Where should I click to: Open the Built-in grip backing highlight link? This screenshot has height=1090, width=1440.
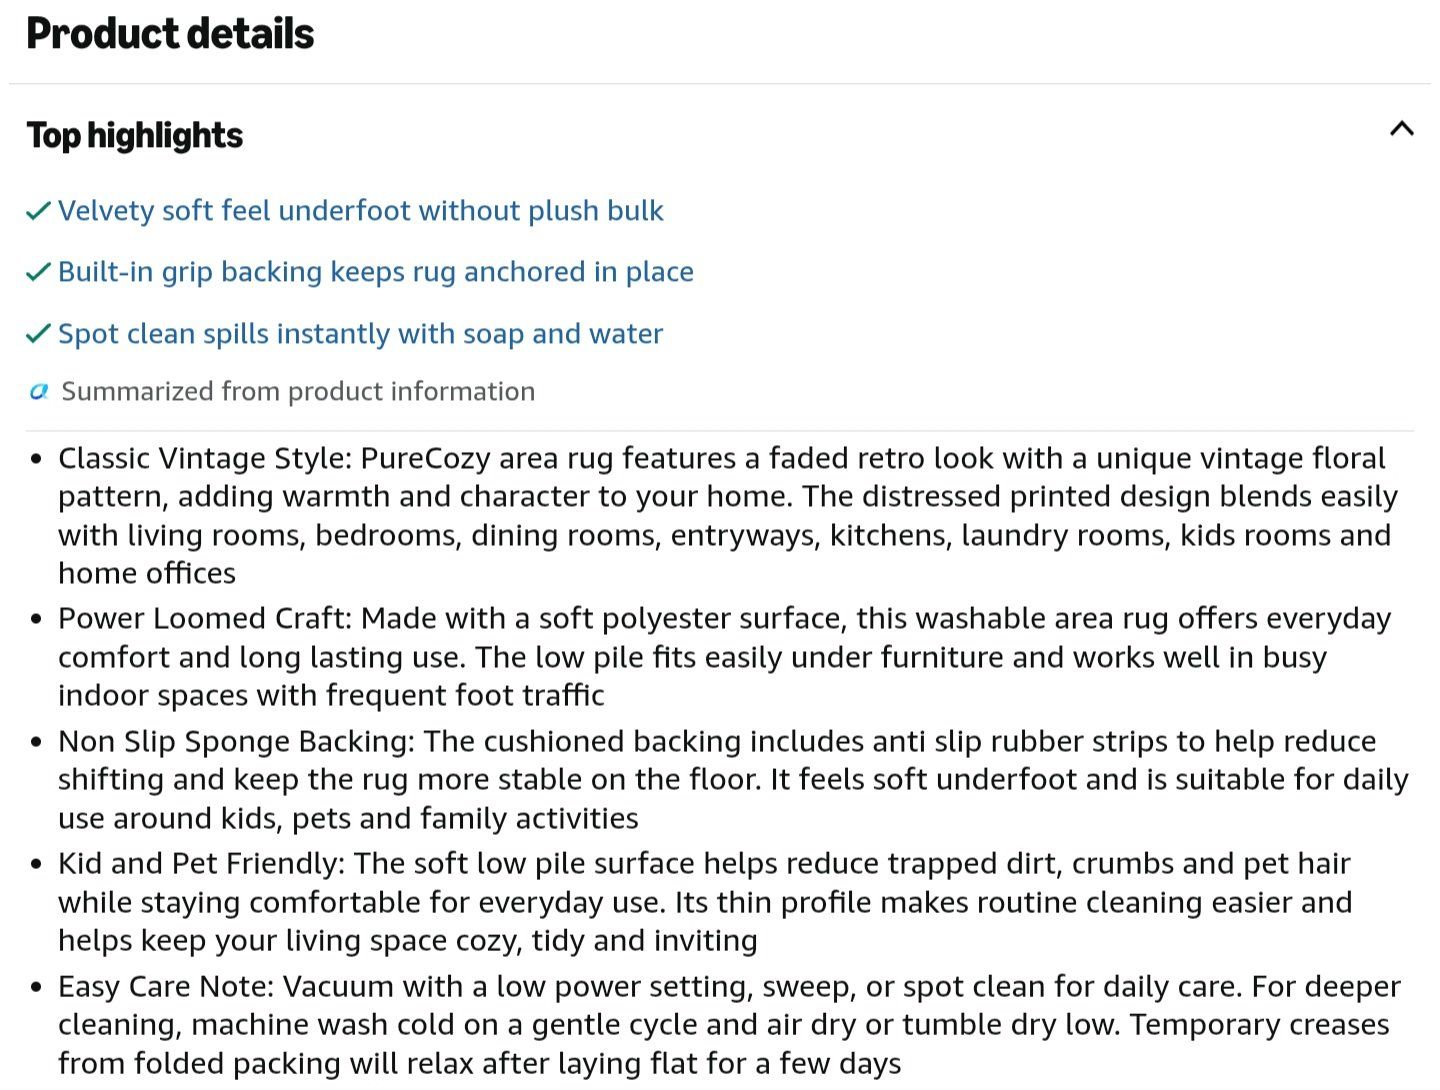pyautogui.click(x=375, y=272)
